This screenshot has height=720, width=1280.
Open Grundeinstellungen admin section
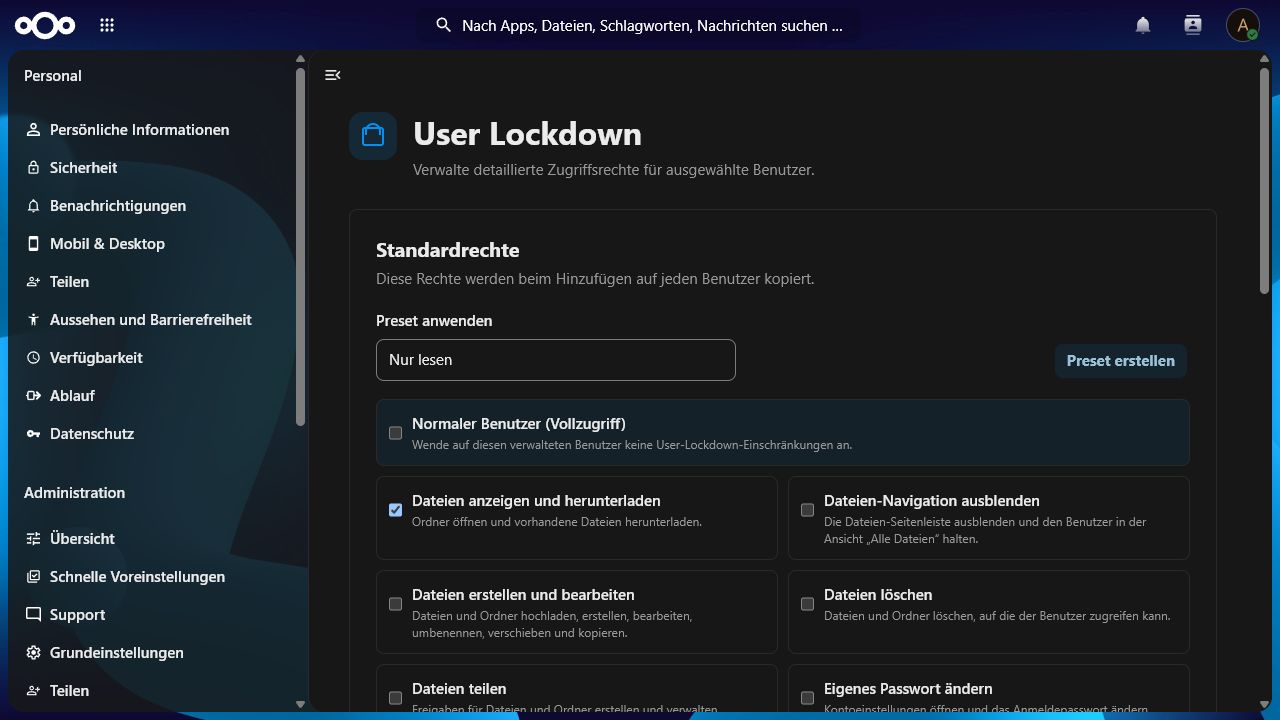pos(151,653)
